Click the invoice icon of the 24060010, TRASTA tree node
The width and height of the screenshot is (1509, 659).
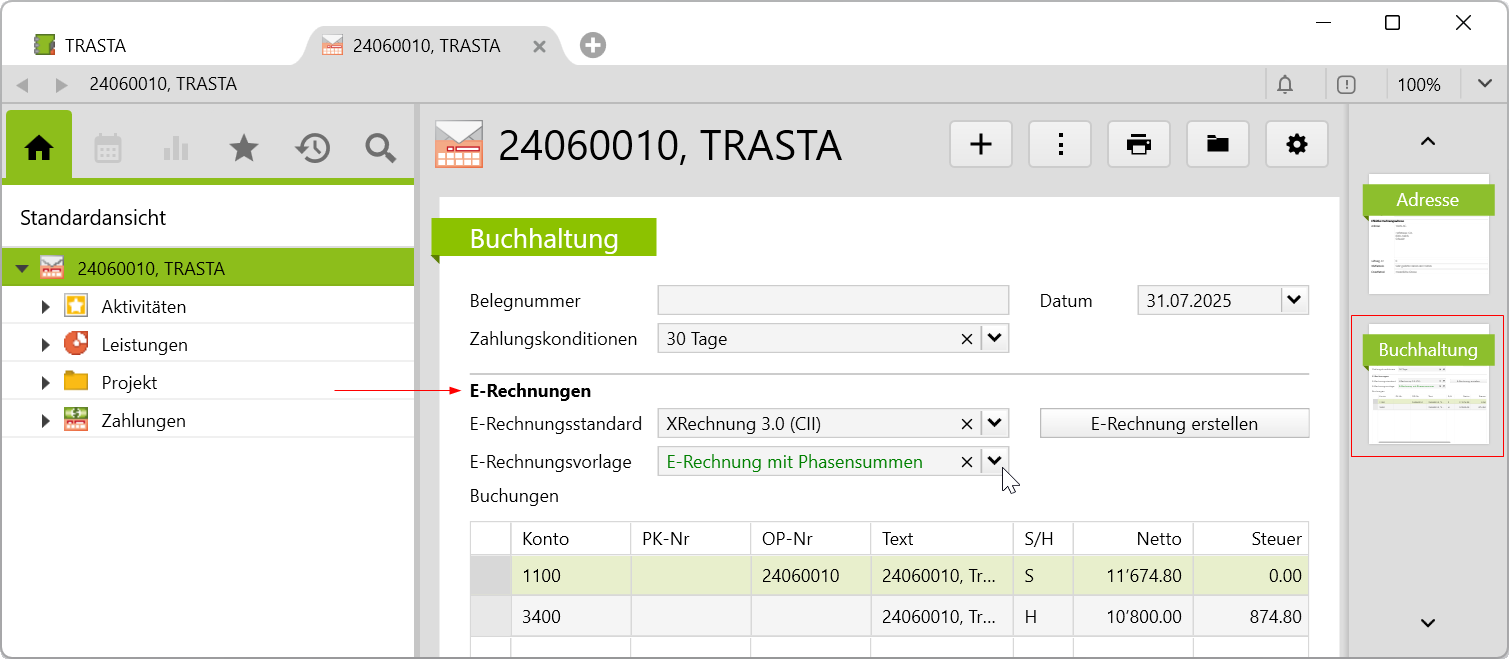point(52,268)
